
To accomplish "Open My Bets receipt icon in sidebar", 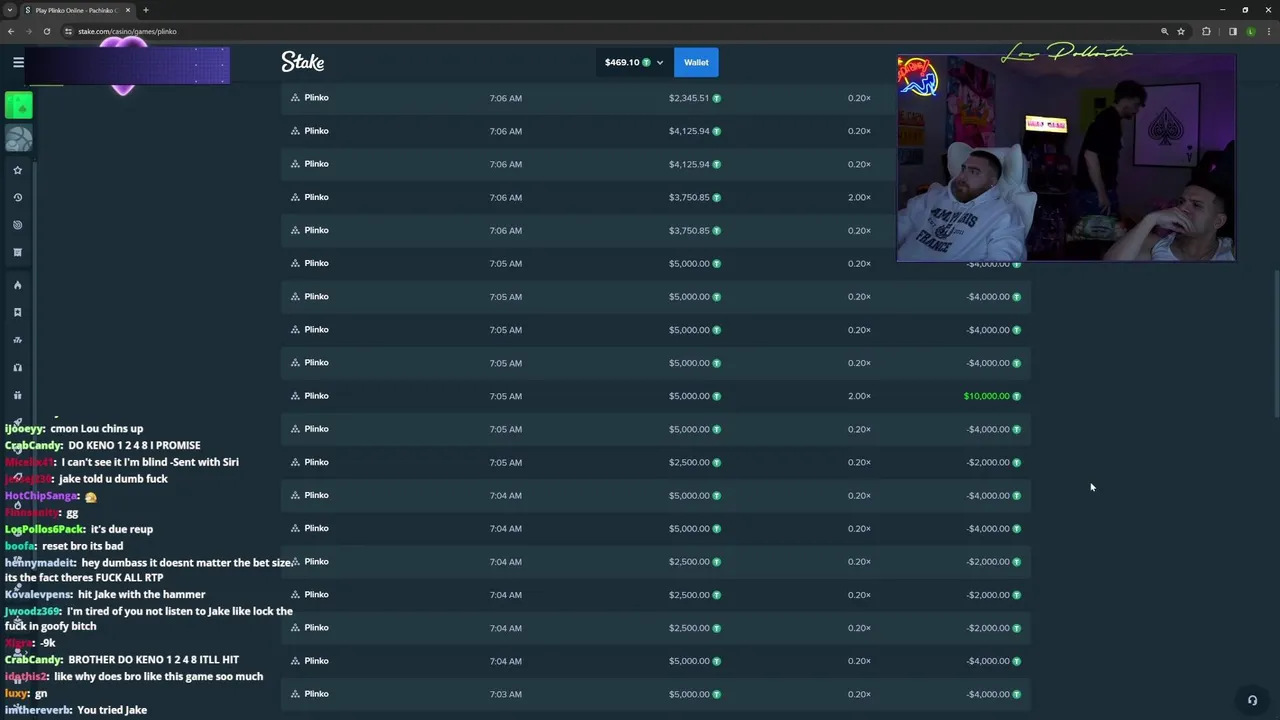I will pos(17,253).
